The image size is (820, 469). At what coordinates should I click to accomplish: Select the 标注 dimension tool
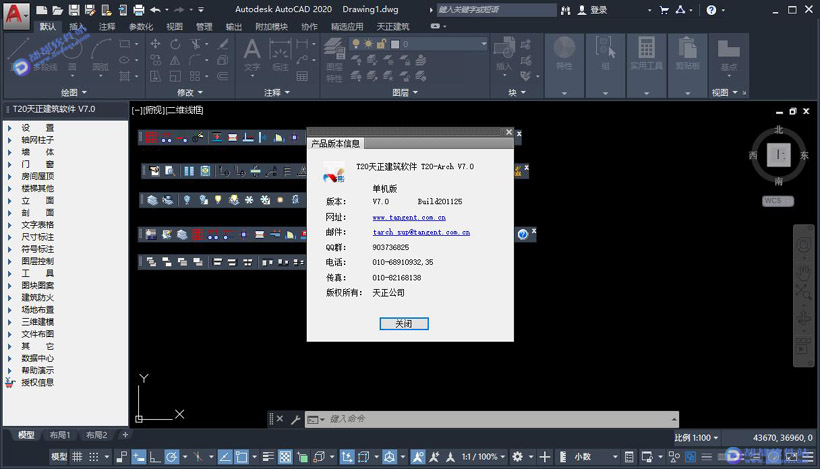pyautogui.click(x=280, y=55)
